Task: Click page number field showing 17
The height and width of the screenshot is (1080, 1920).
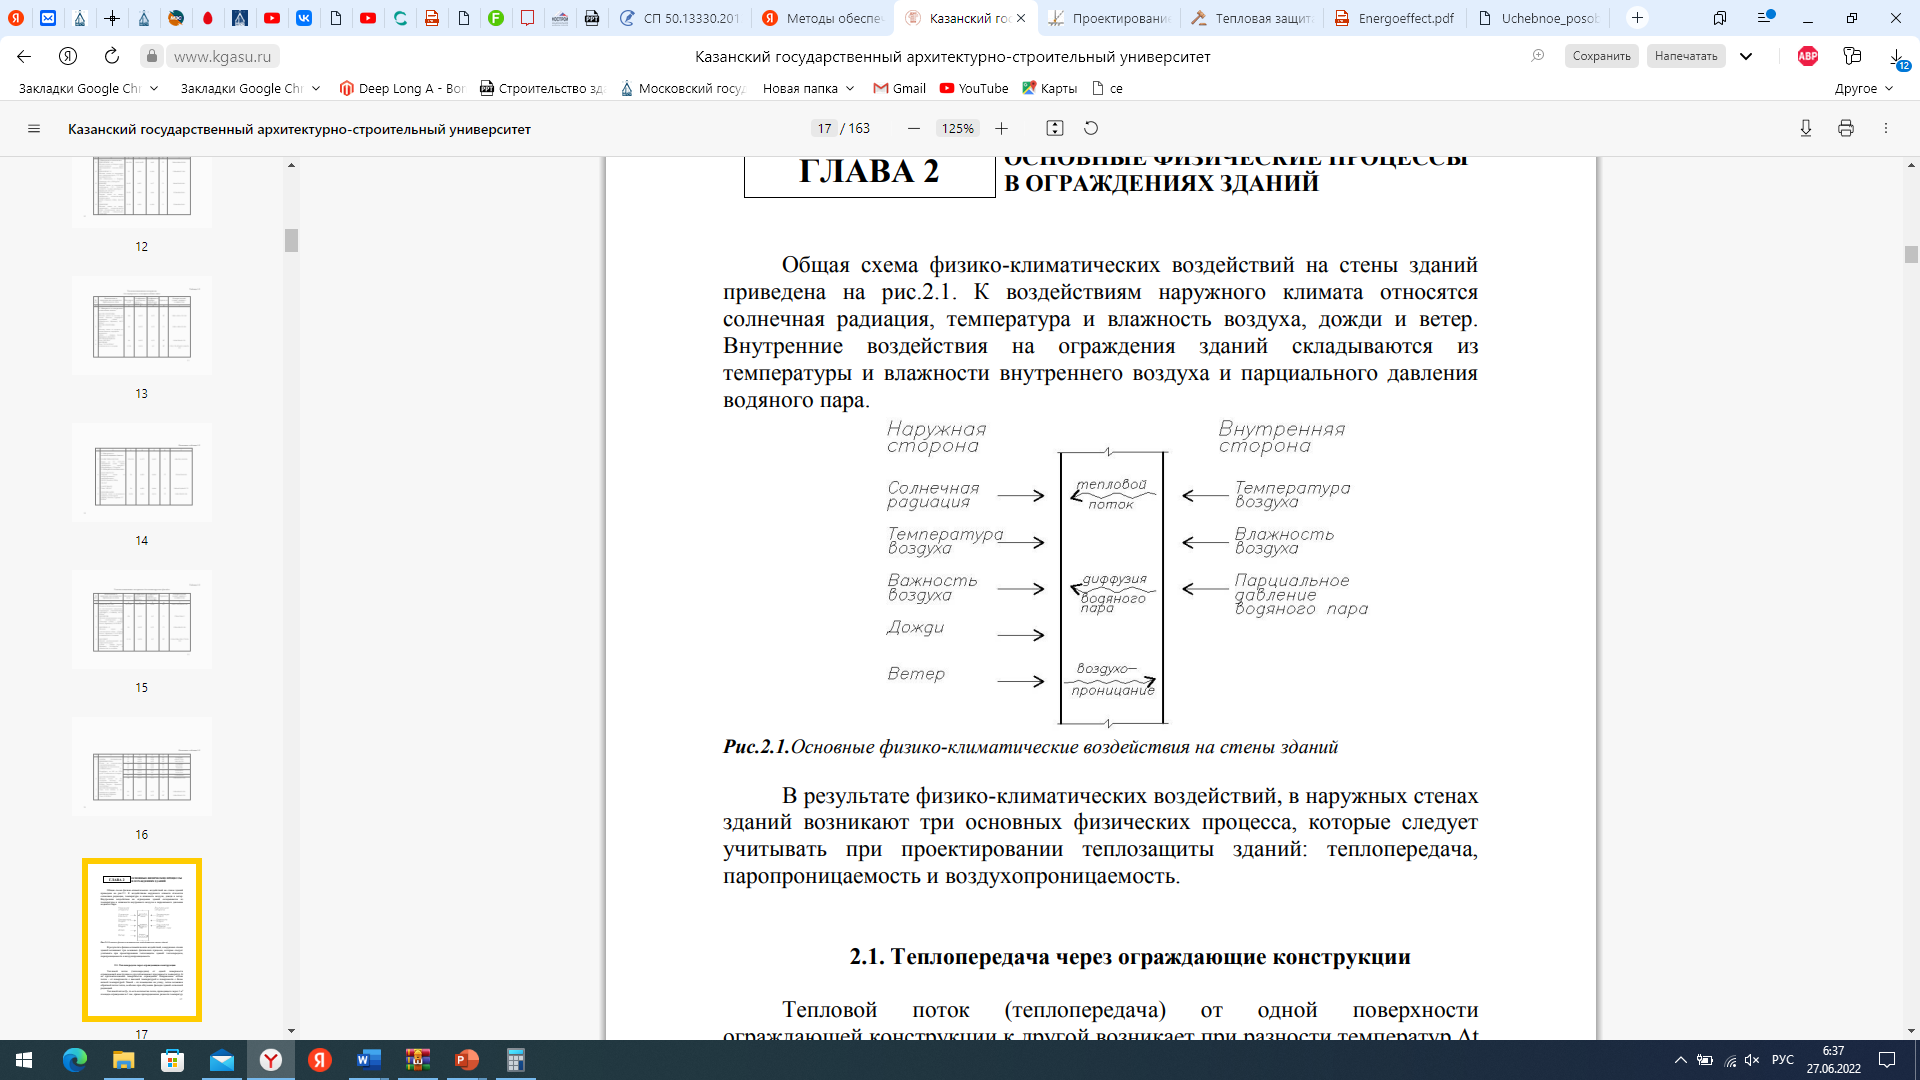Action: point(824,129)
